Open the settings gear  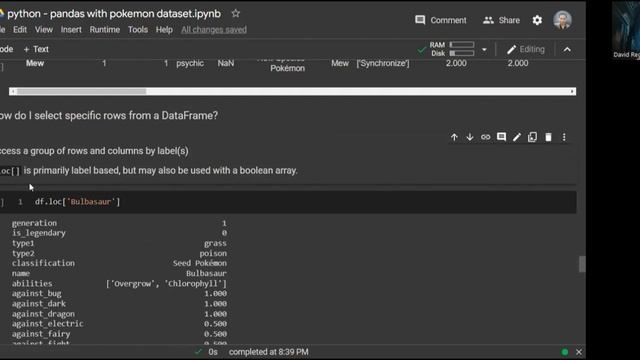point(537,20)
